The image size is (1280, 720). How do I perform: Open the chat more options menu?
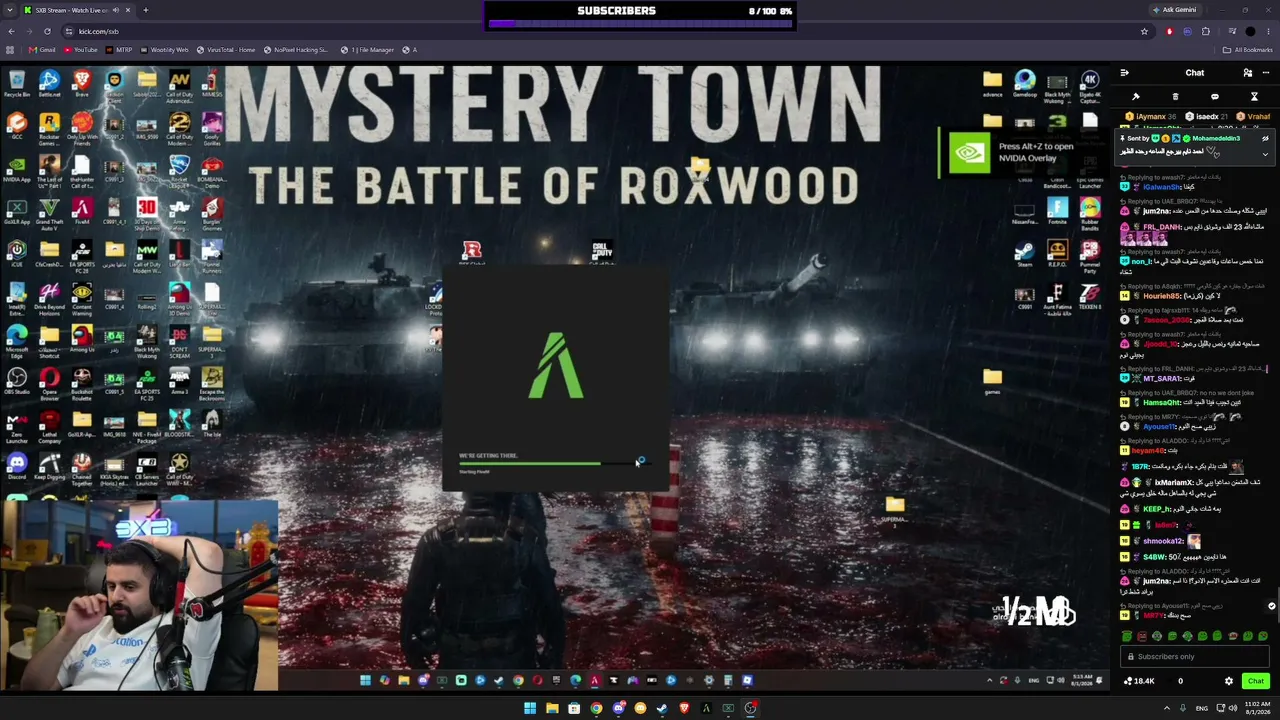coord(1265,73)
